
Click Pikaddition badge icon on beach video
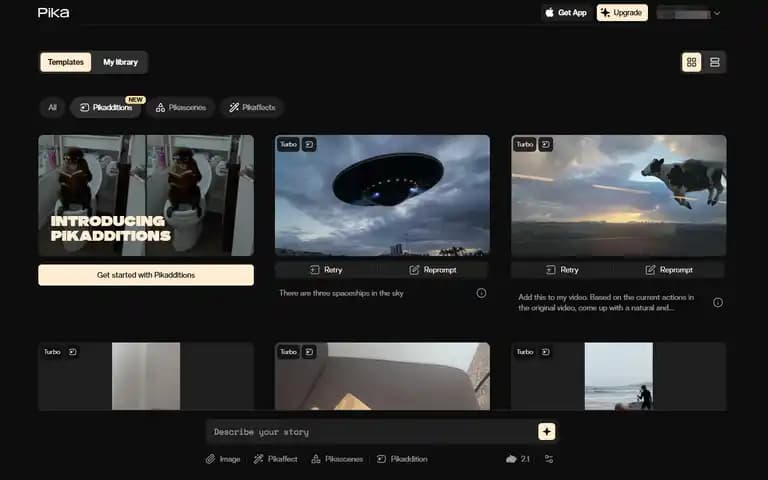(545, 352)
